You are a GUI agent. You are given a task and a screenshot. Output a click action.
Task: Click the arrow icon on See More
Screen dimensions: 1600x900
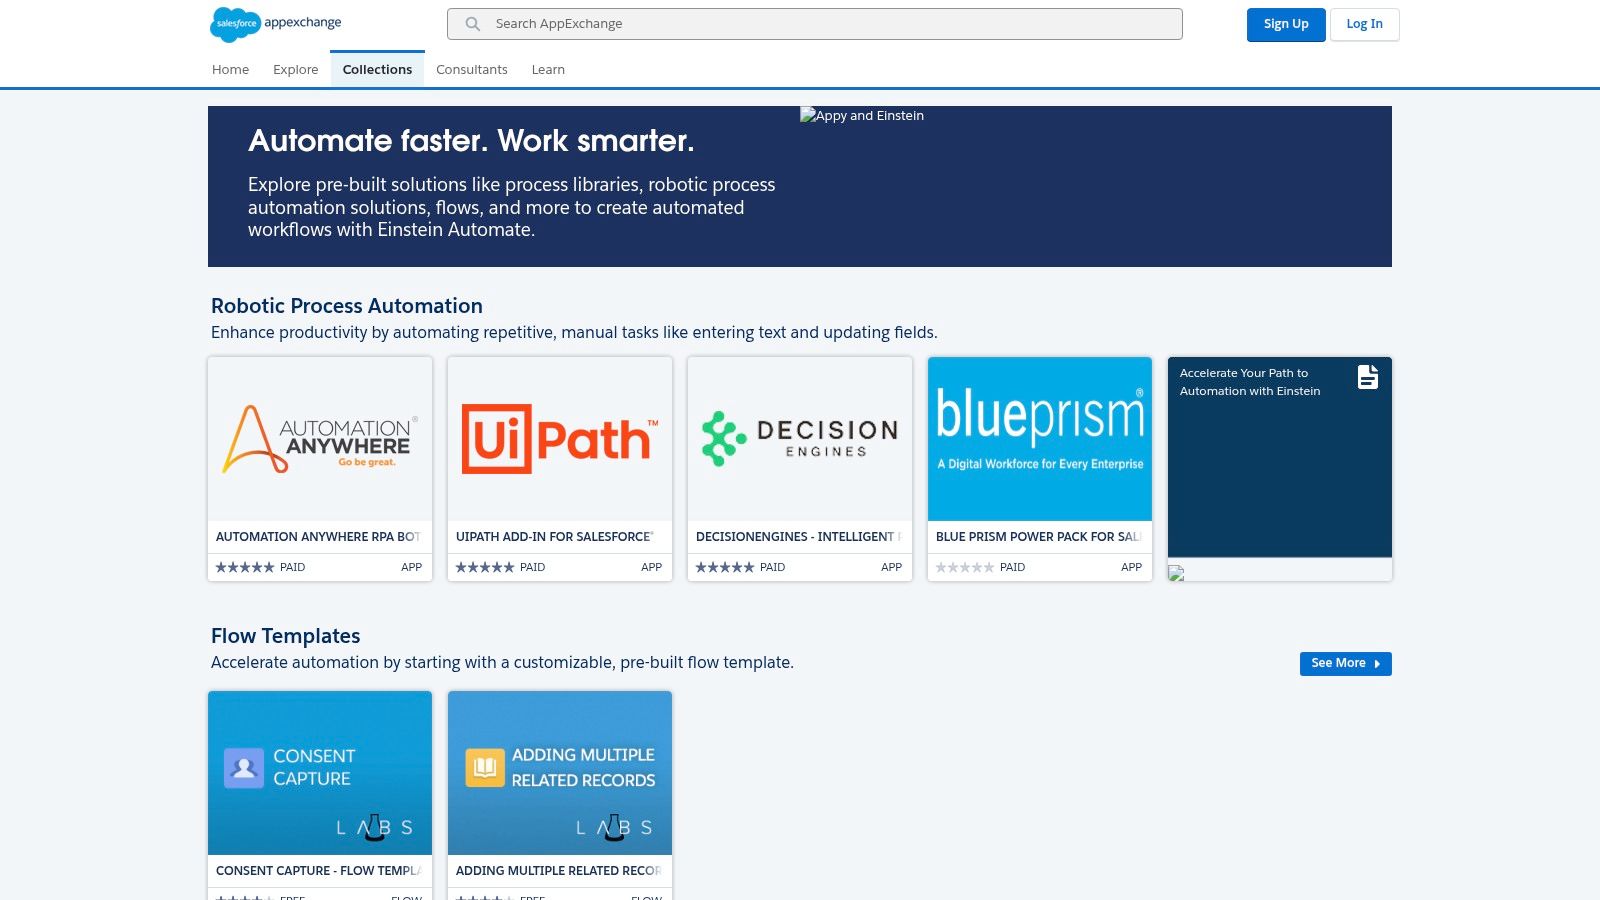pos(1376,664)
